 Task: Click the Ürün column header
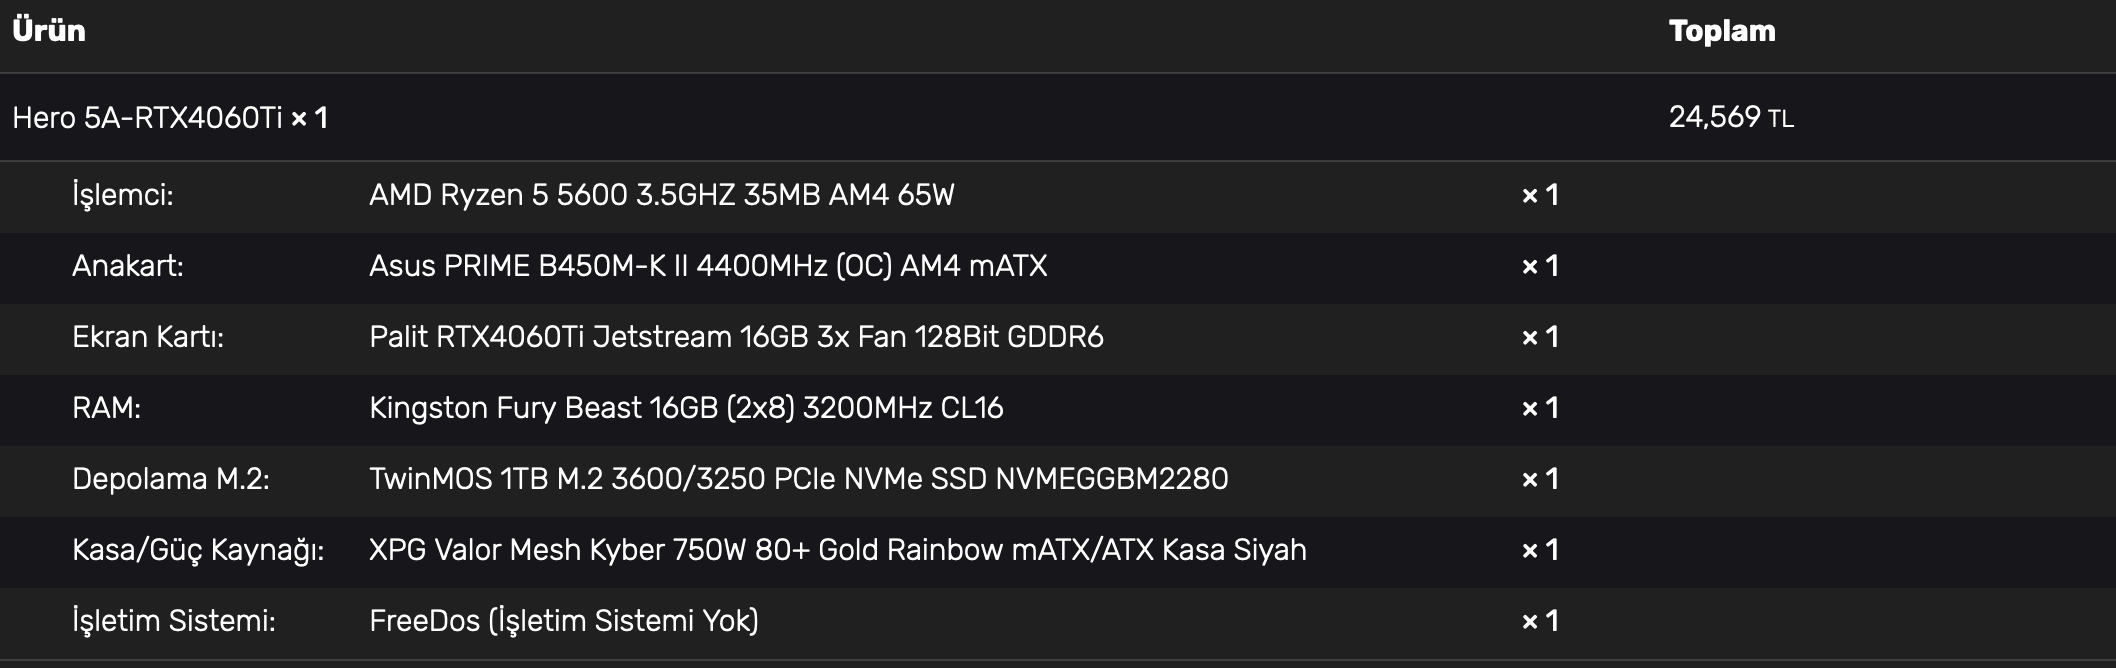pos(49,31)
